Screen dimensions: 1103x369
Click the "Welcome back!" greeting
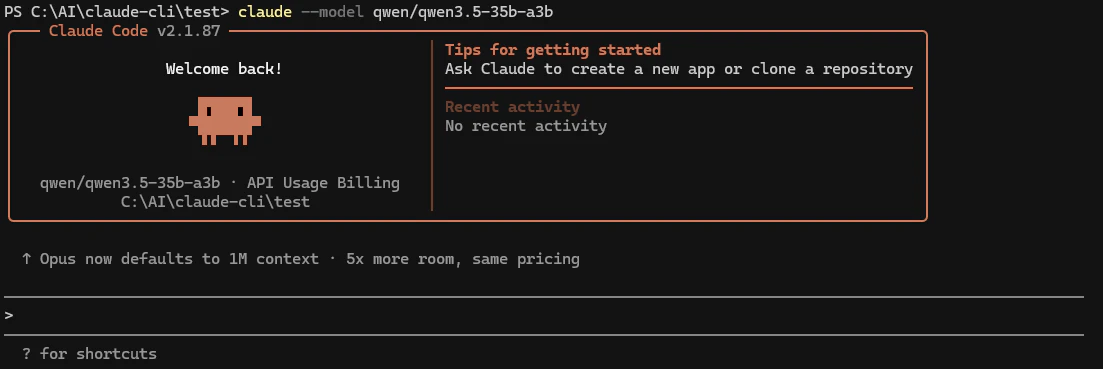pos(224,69)
